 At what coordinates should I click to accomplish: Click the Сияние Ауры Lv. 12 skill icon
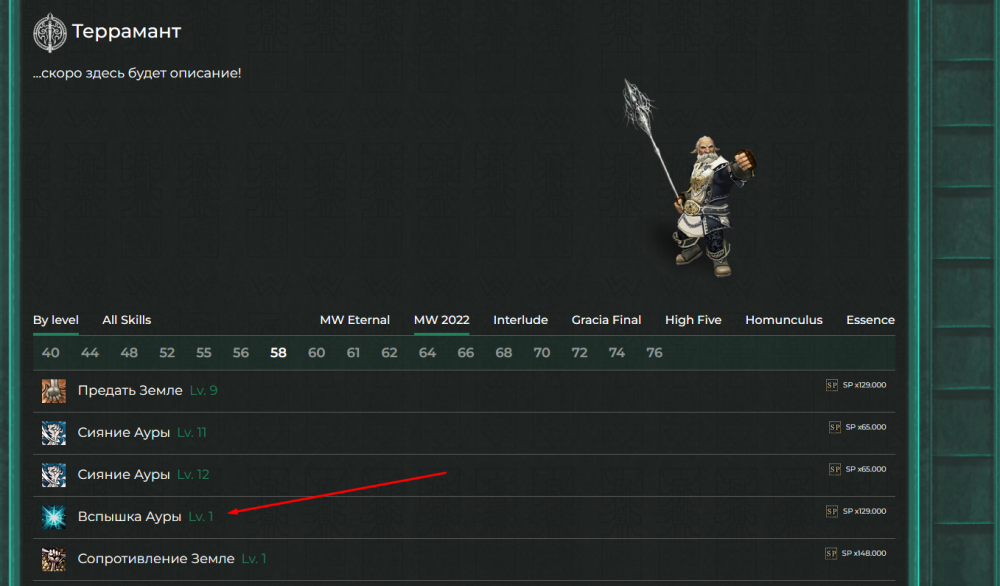point(54,475)
